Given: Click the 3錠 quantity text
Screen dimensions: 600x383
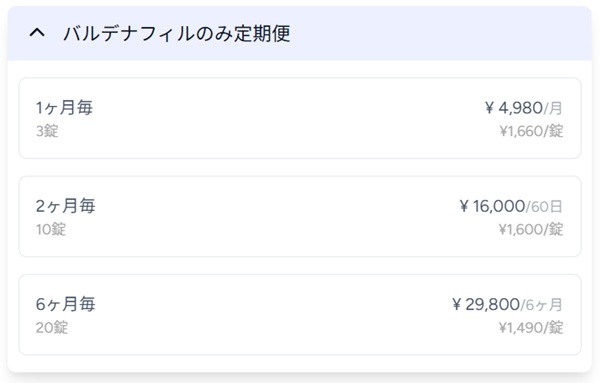Looking at the screenshot, I should click(x=47, y=131).
